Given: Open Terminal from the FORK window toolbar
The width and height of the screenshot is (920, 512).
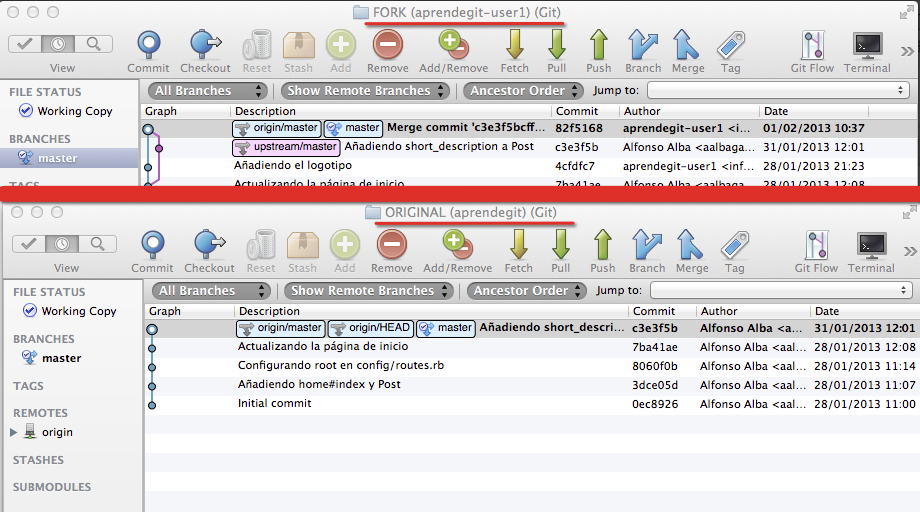Looking at the screenshot, I should [867, 46].
